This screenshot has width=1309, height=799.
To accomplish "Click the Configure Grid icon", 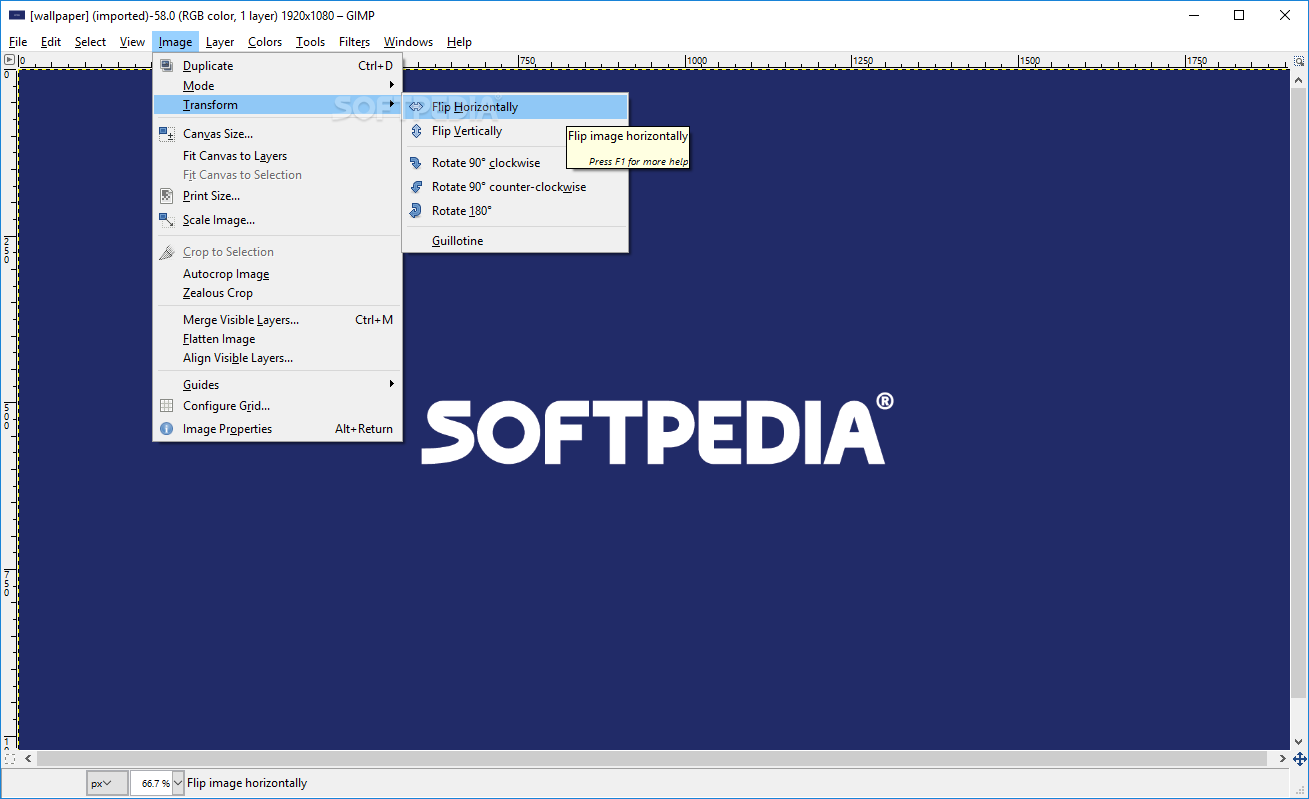I will 167,406.
